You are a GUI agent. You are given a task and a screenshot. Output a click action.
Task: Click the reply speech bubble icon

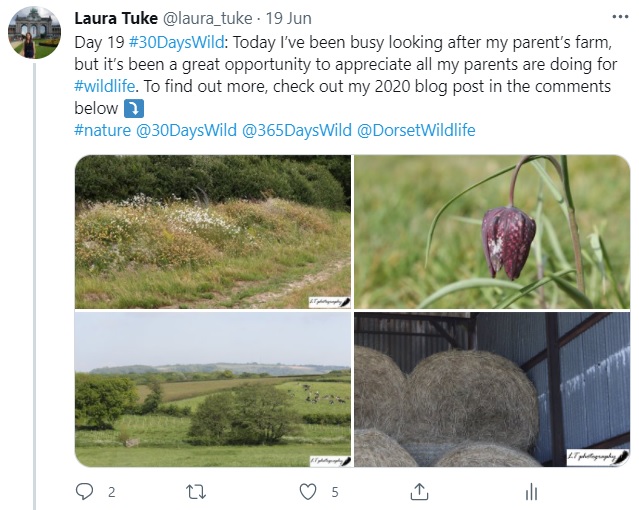coord(84,491)
